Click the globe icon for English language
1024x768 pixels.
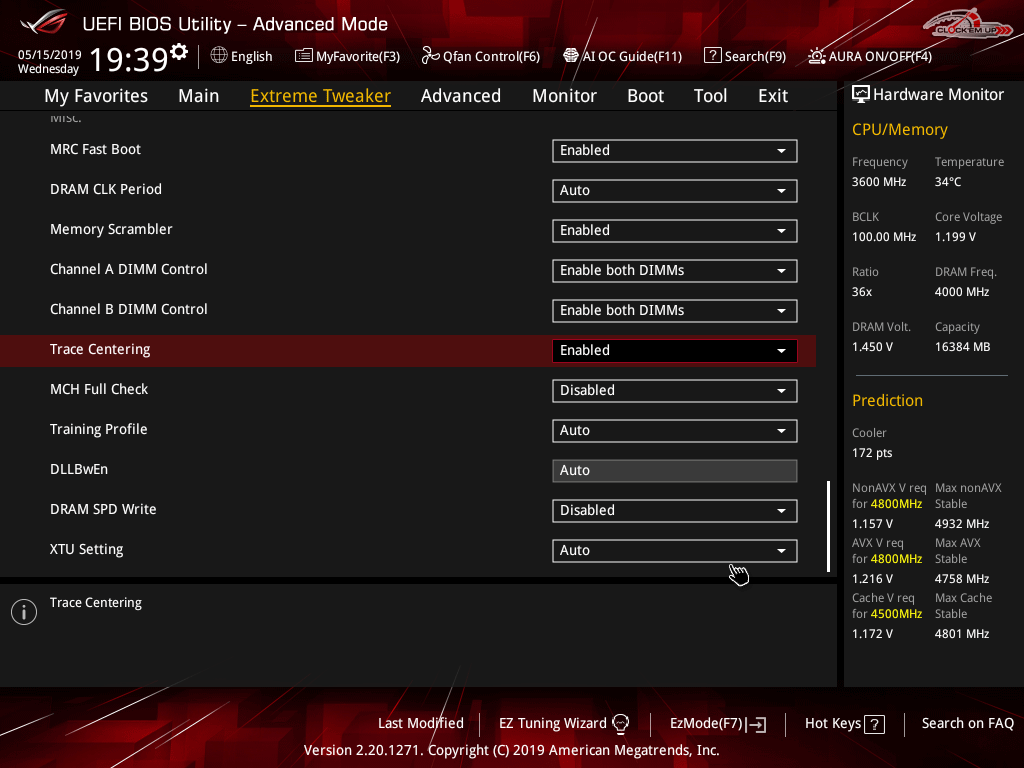219,56
